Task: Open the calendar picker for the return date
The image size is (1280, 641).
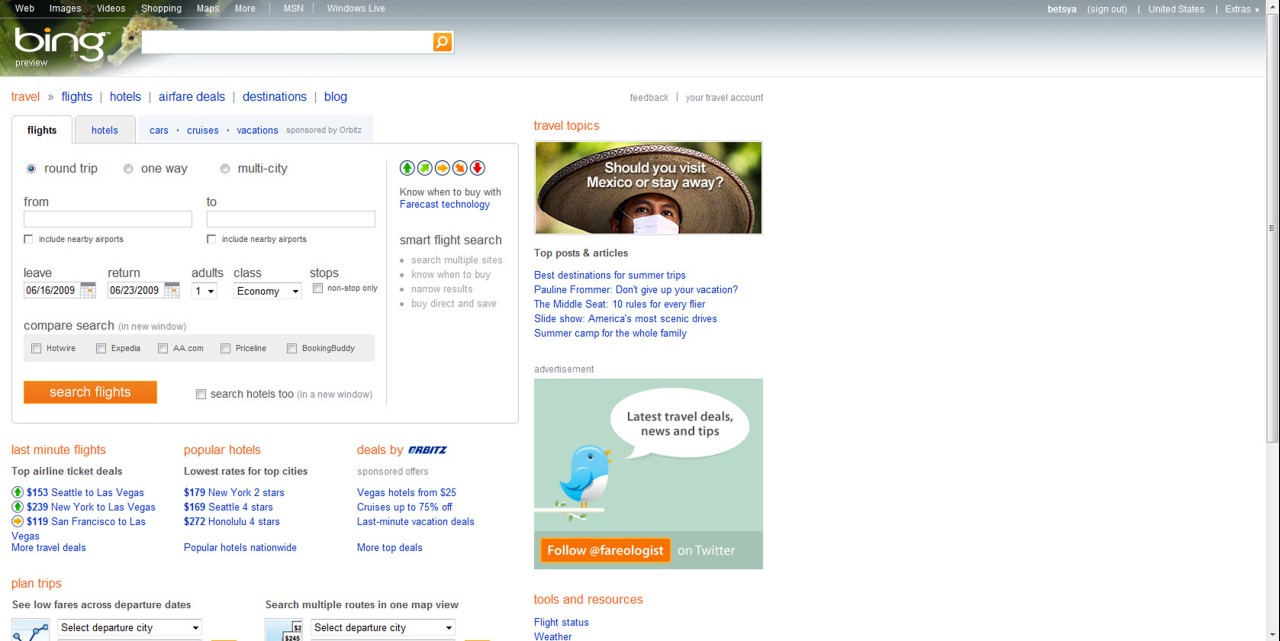Action: click(172, 290)
